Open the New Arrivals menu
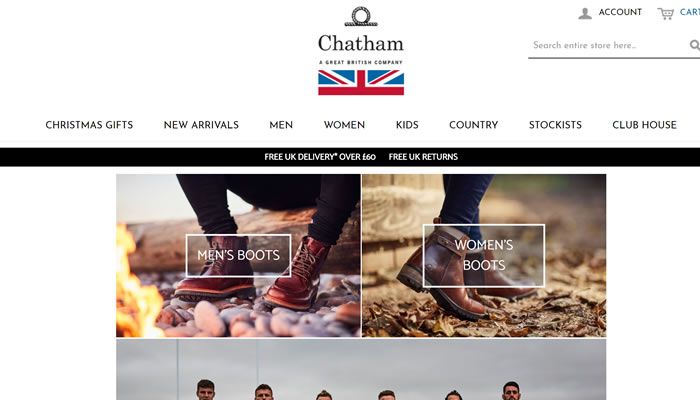 [201, 125]
